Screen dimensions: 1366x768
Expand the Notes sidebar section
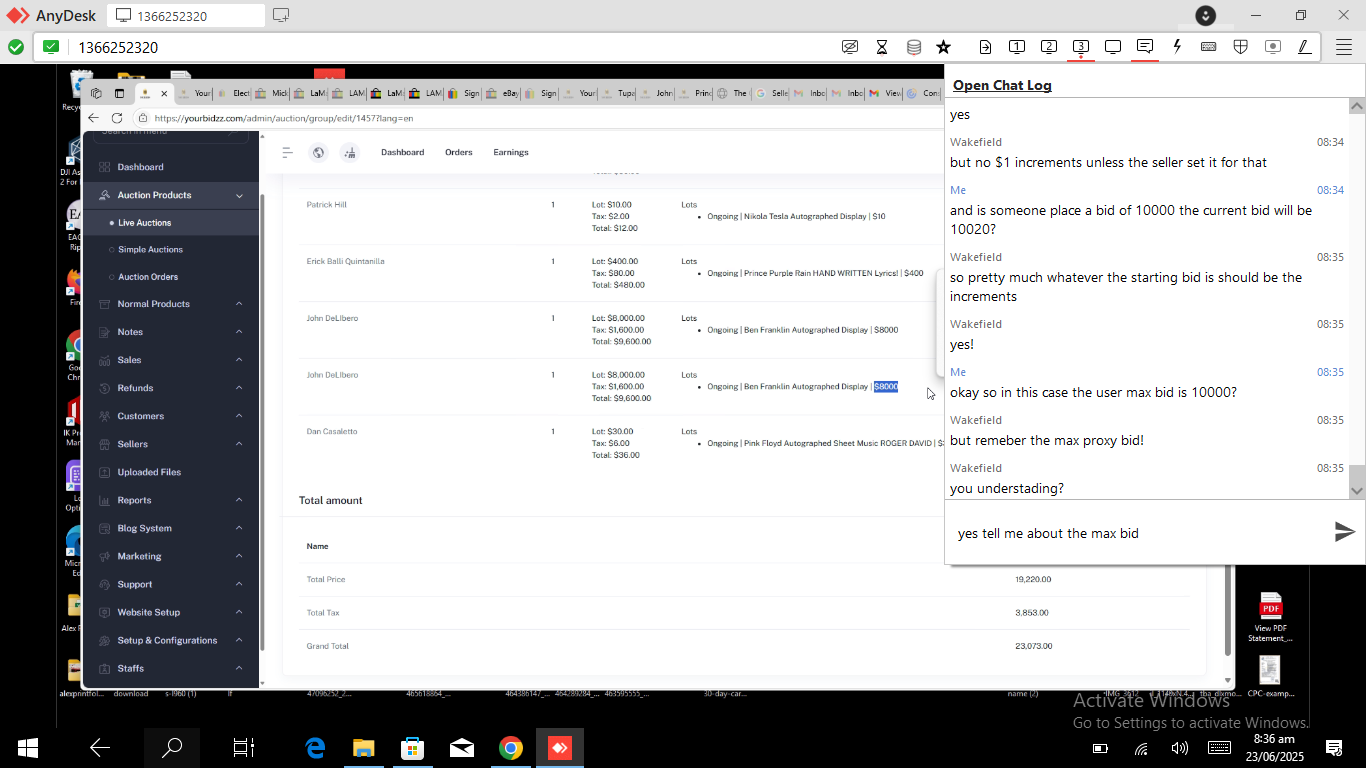171,332
